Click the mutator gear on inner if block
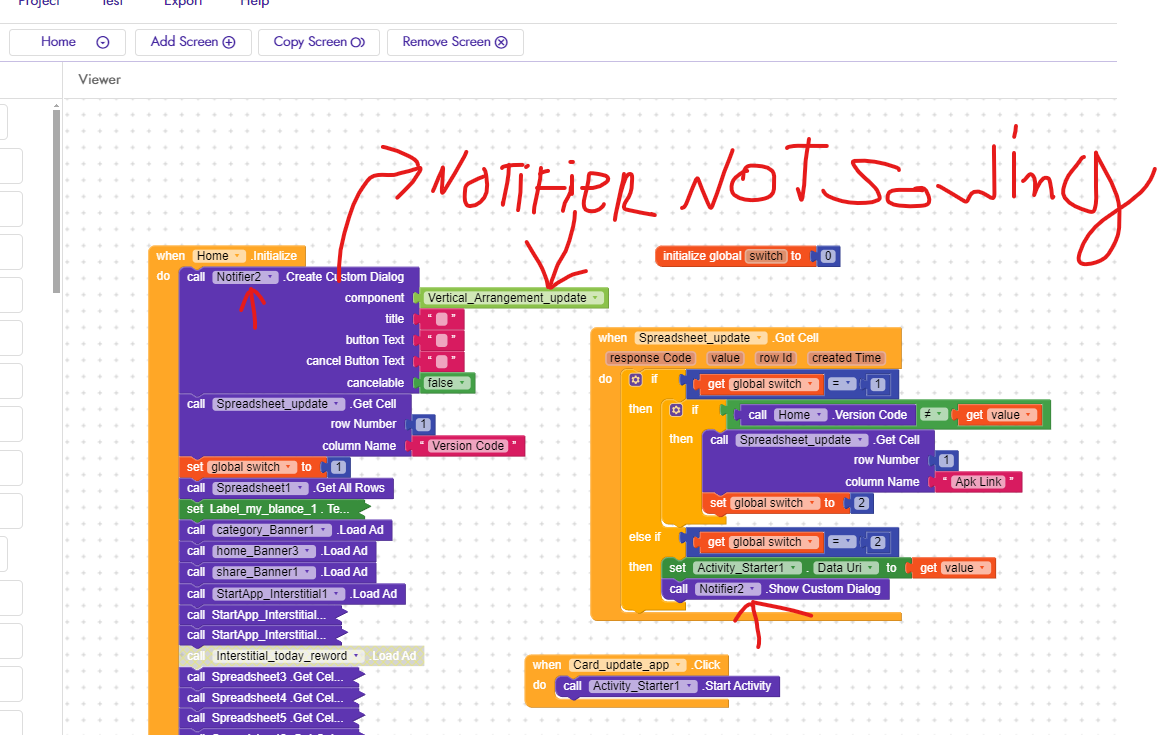The image size is (1157, 735). point(676,410)
